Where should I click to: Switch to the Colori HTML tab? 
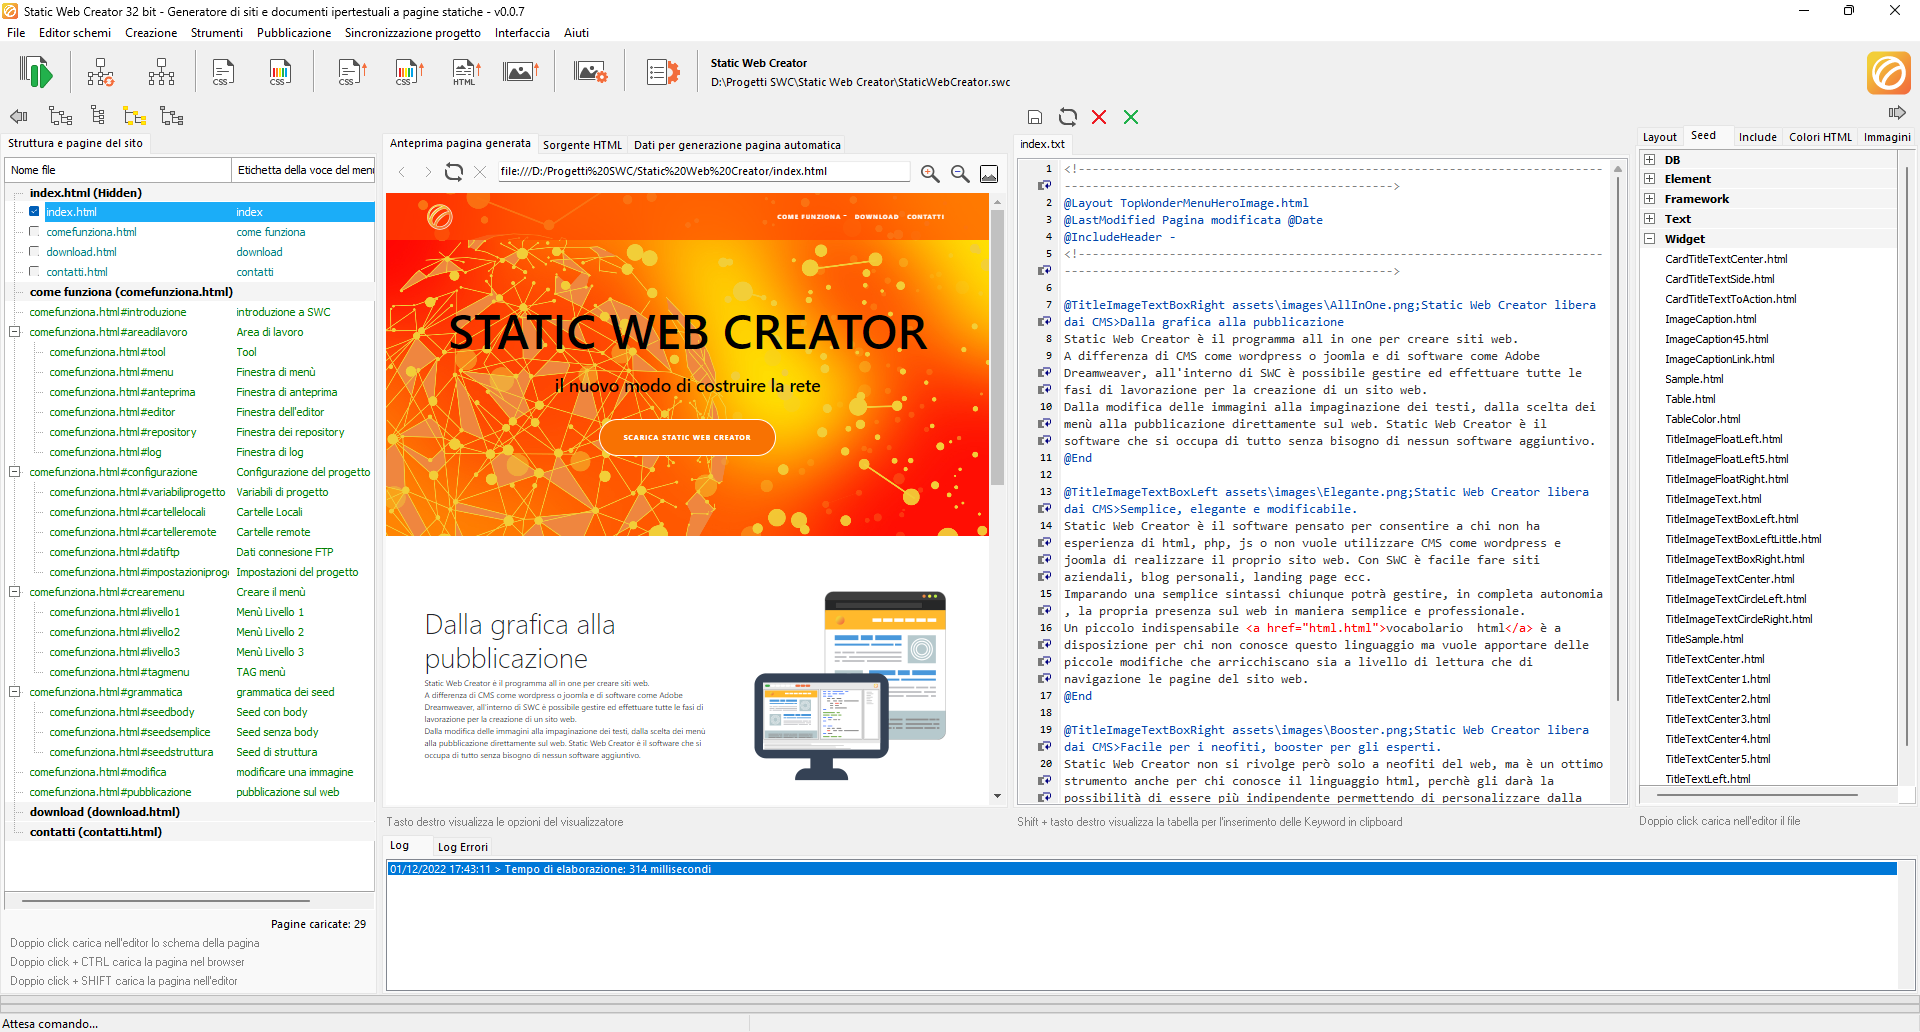pos(1820,137)
